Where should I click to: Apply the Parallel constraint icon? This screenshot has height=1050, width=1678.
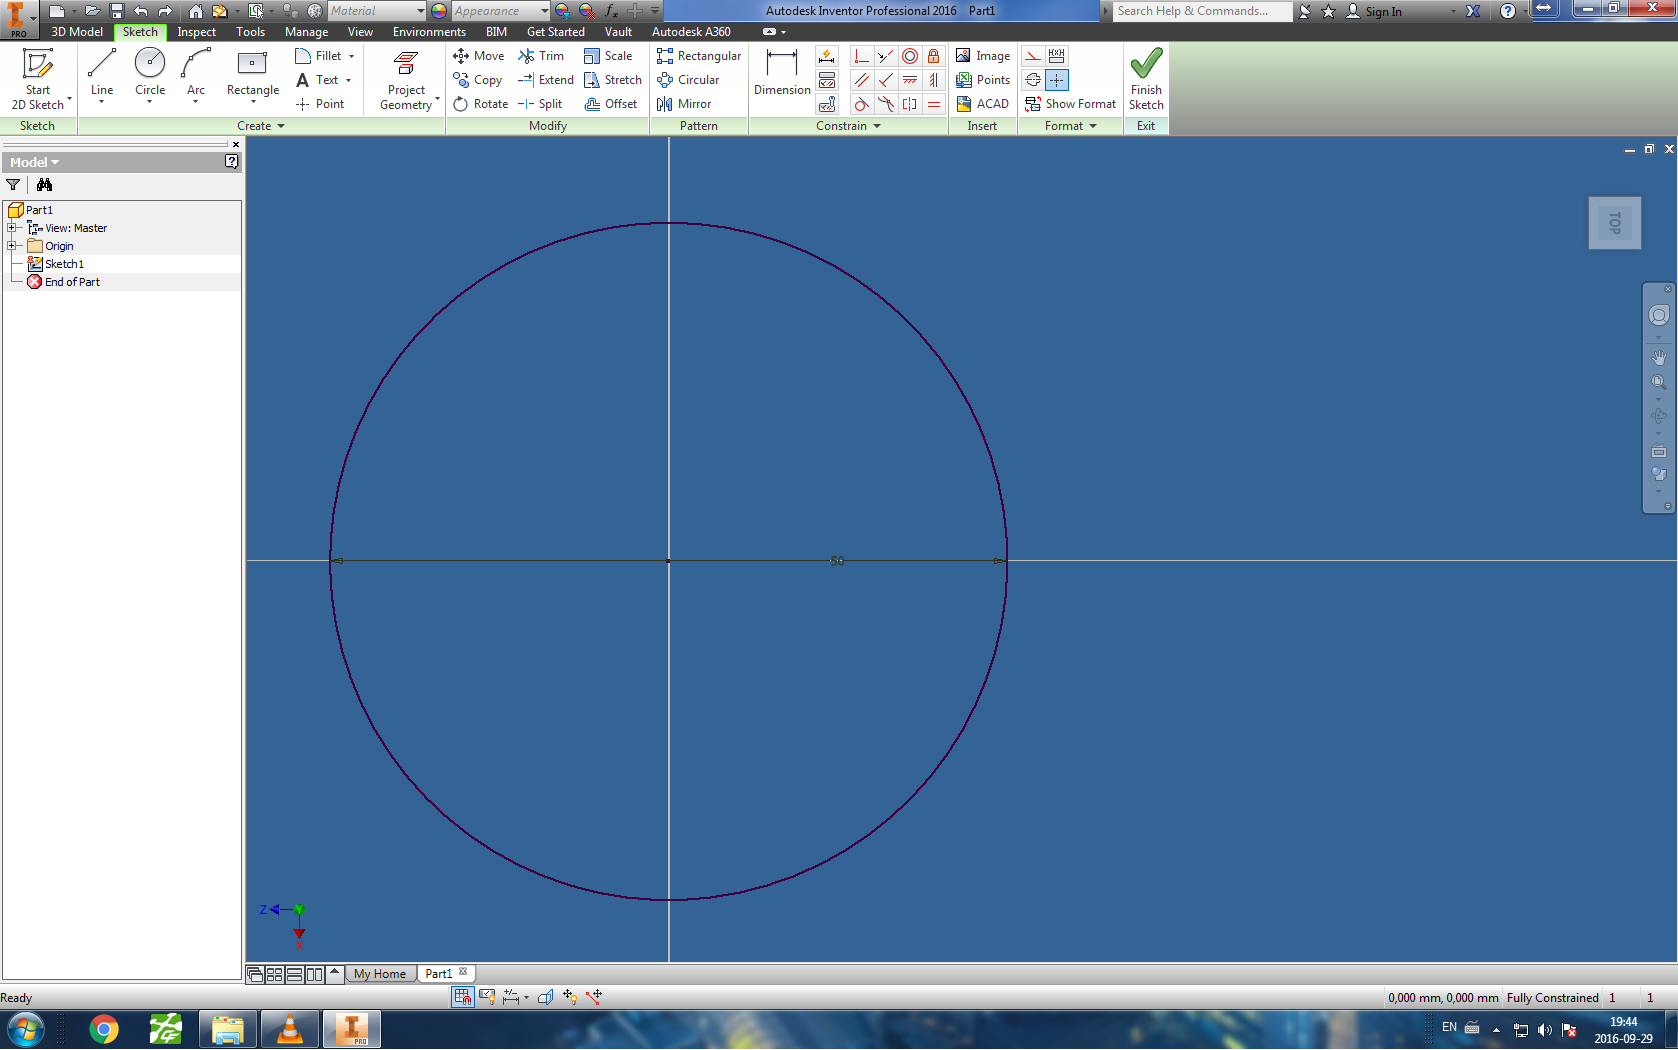tap(861, 80)
